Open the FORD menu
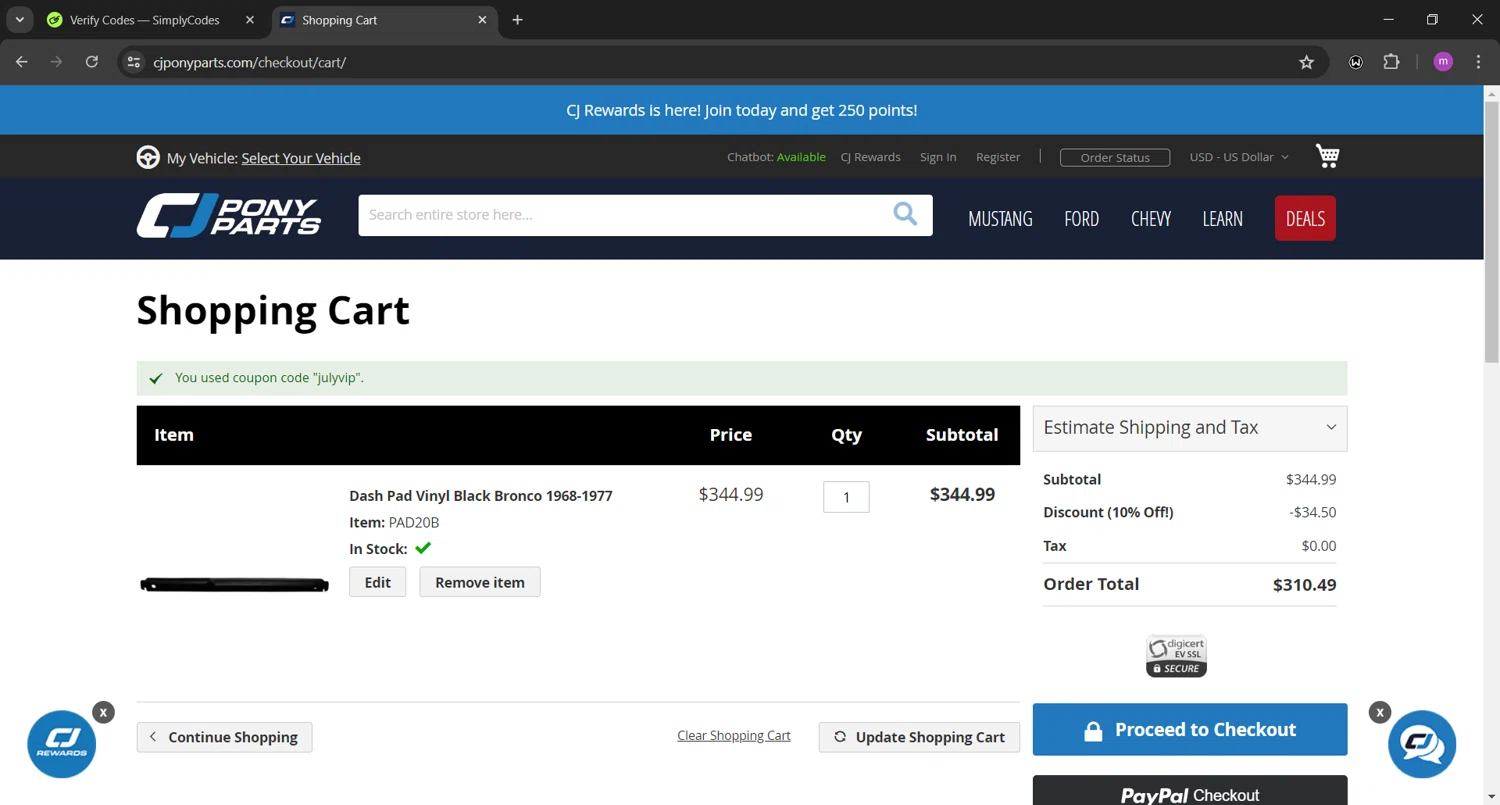 coord(1081,218)
